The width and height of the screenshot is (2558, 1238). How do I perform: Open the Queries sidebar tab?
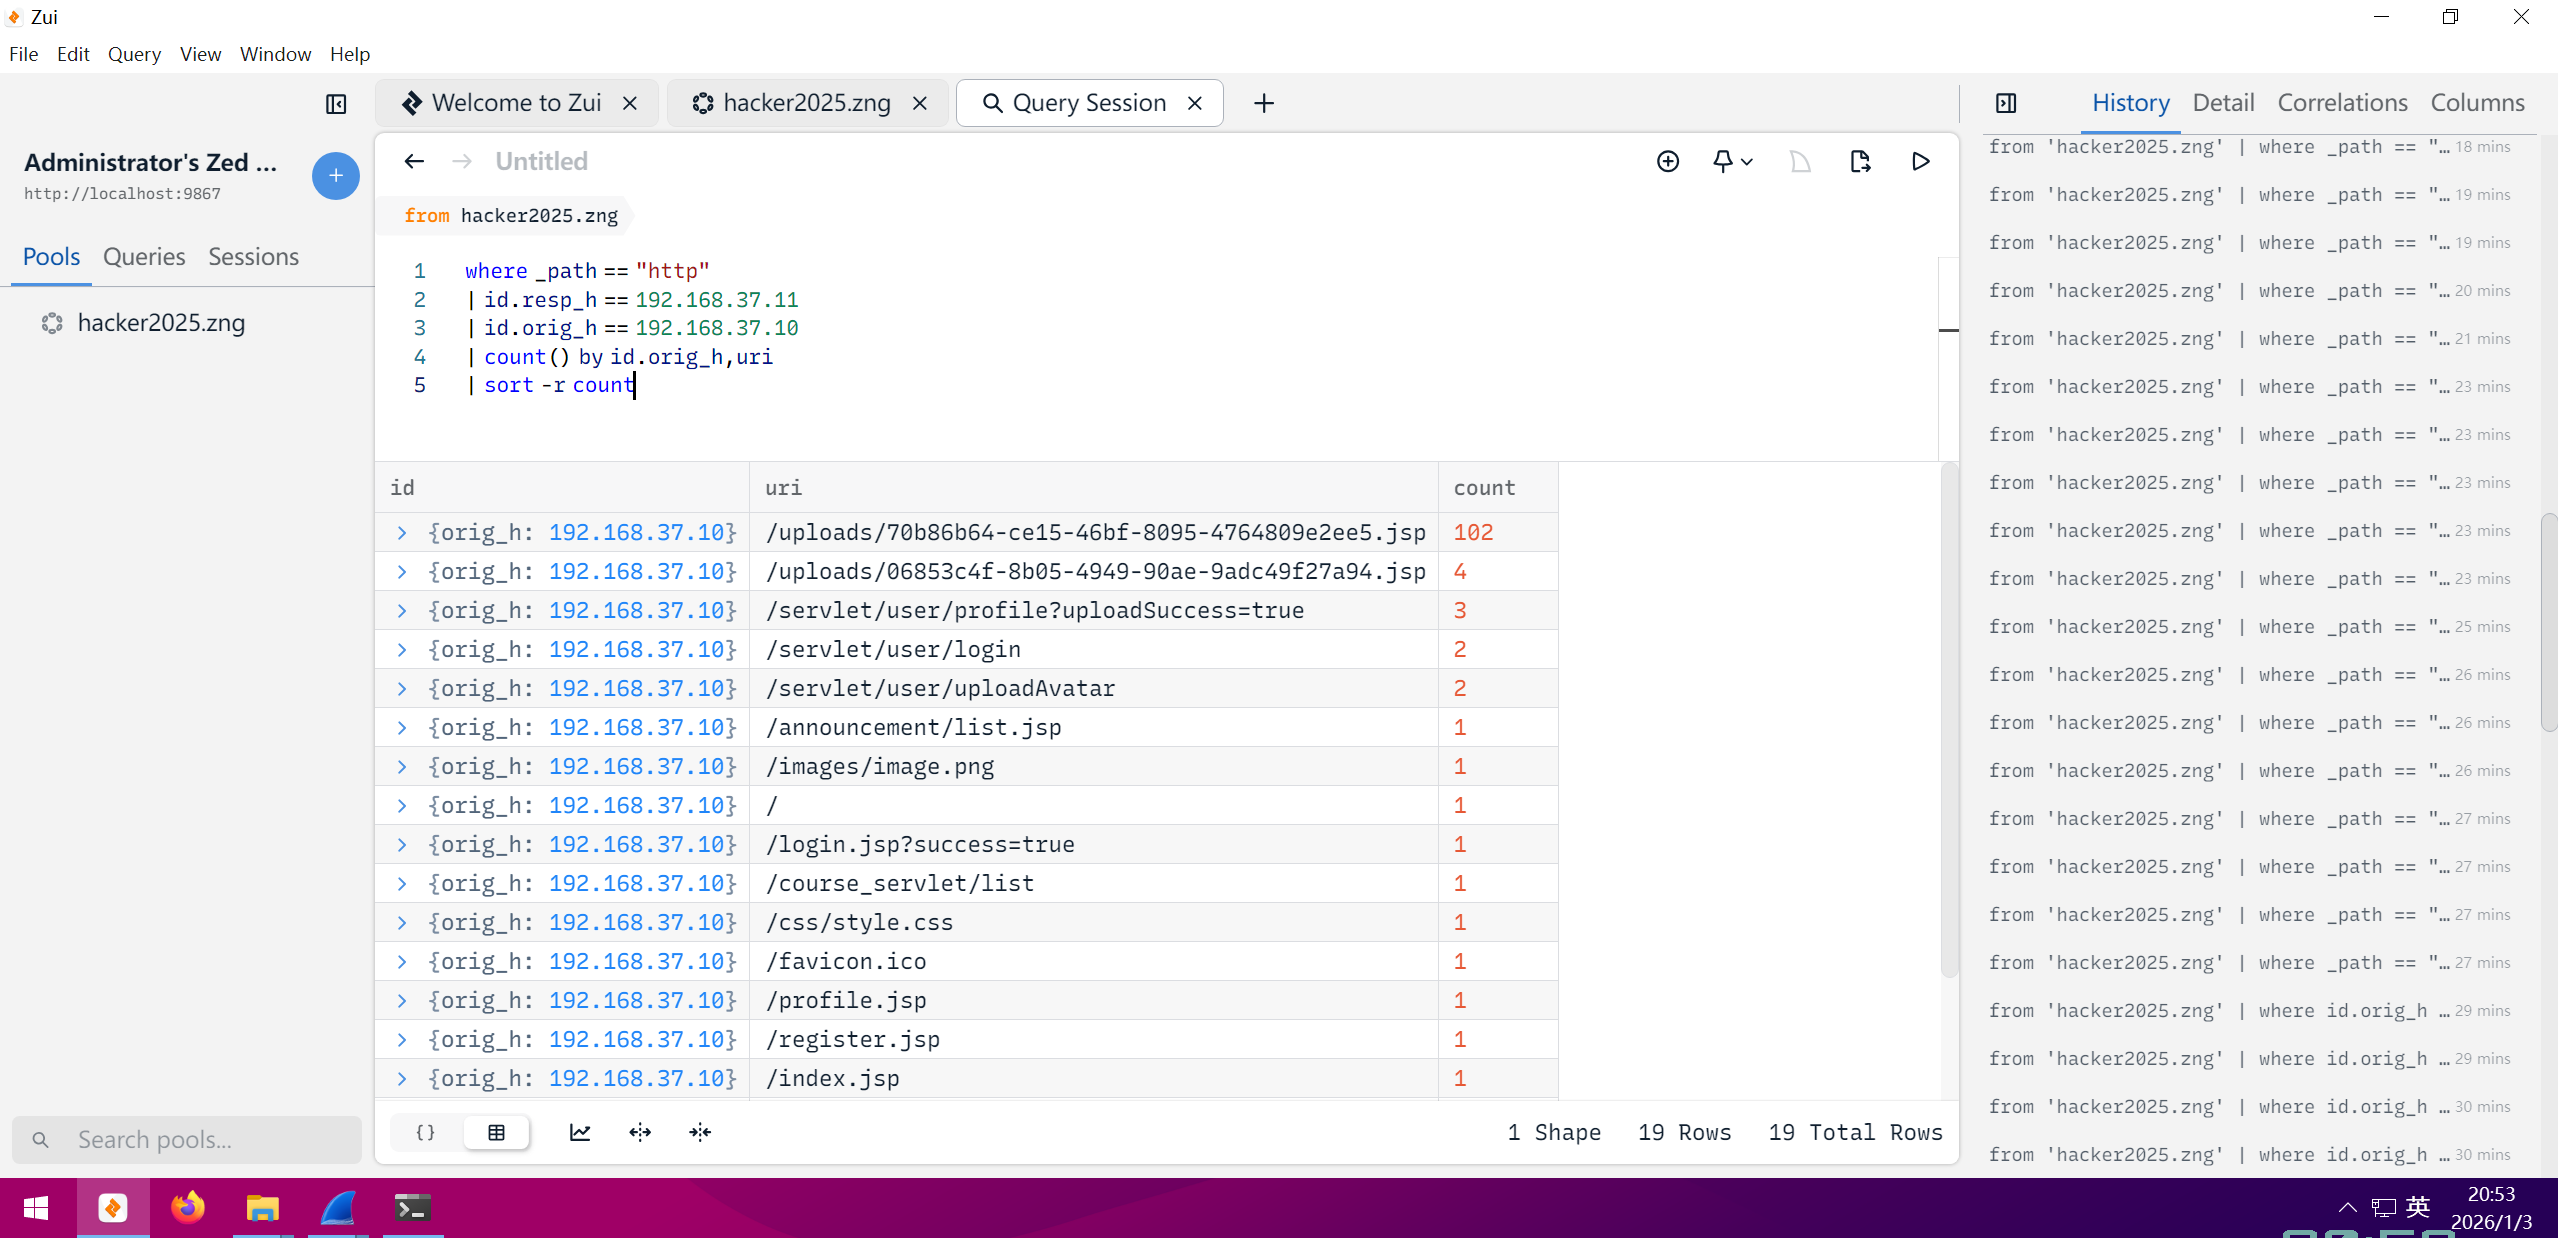144,257
